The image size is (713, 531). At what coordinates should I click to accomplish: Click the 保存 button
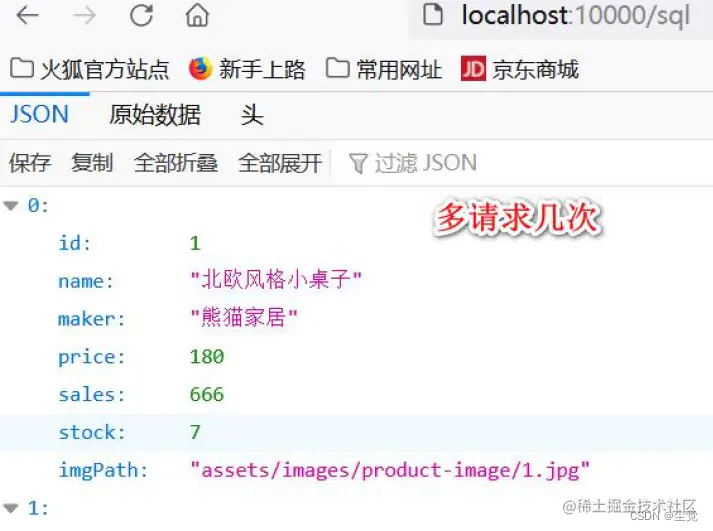point(30,163)
